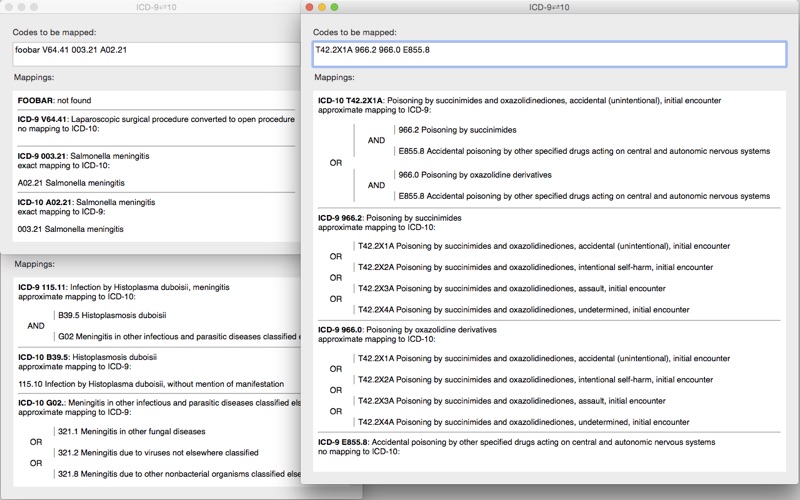Click 321.2 Meningitis due to viruses entry
The width and height of the screenshot is (800, 500).
158,453
